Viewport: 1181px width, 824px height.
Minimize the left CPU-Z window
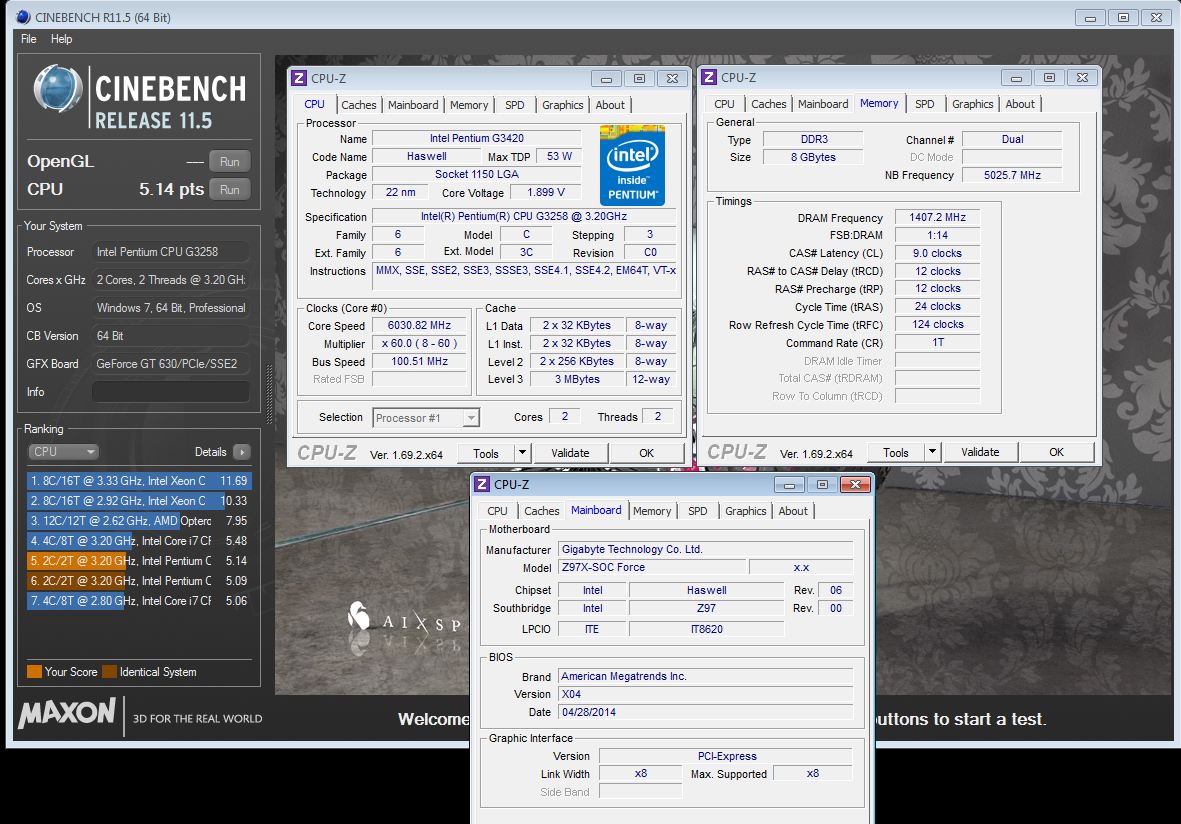606,78
